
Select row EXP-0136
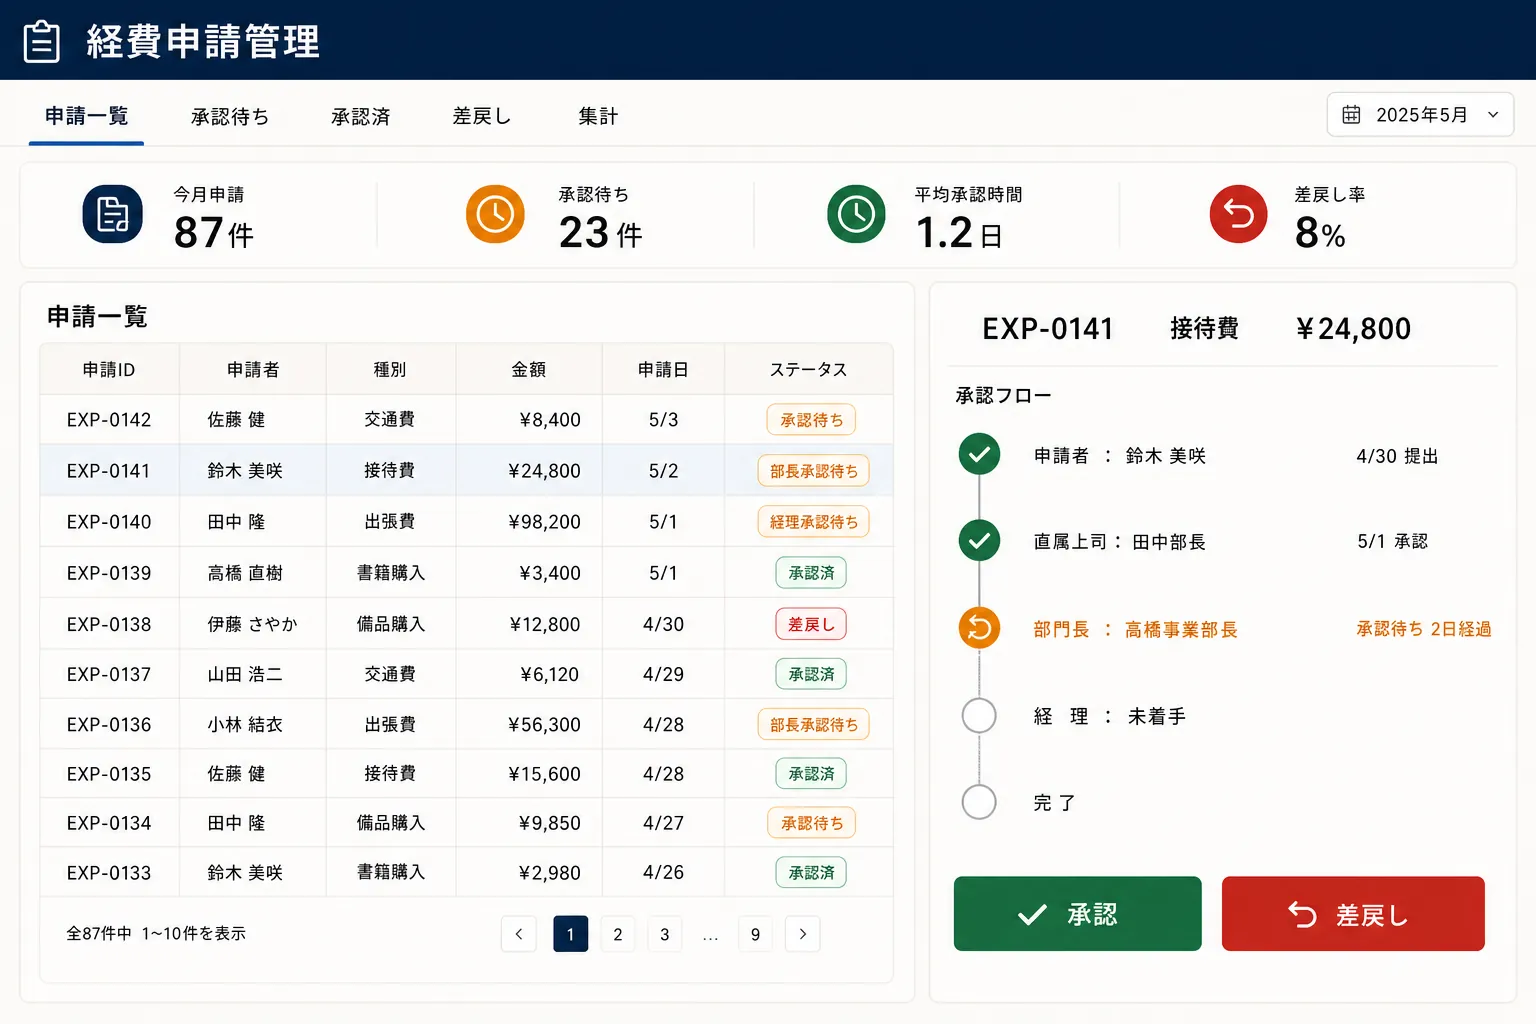(466, 724)
